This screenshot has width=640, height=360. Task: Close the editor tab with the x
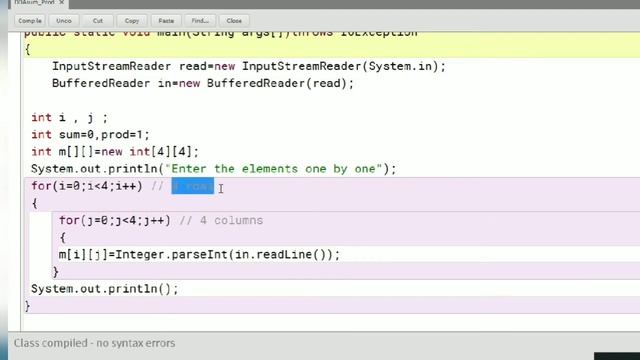(x=62, y=2)
